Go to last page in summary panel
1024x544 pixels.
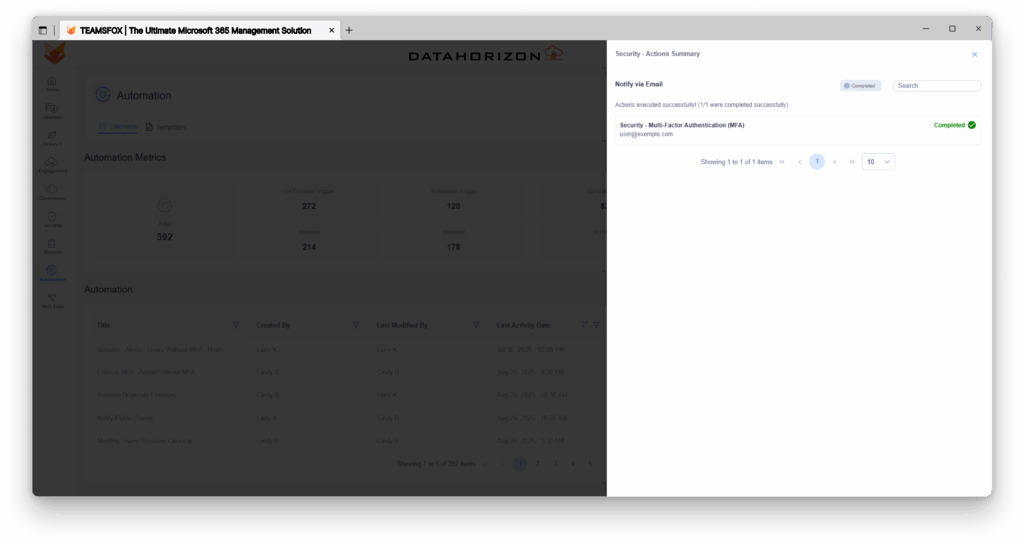pyautogui.click(x=852, y=162)
